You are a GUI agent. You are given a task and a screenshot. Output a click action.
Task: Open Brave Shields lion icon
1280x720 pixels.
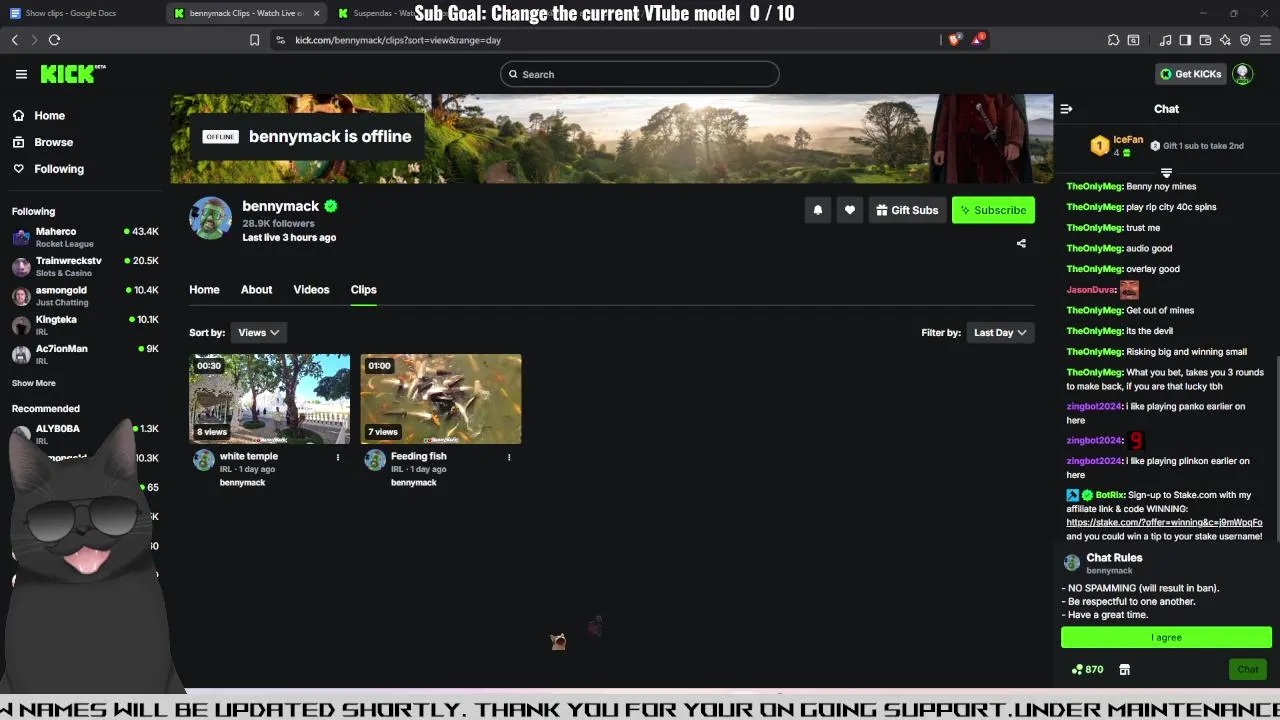tap(953, 40)
